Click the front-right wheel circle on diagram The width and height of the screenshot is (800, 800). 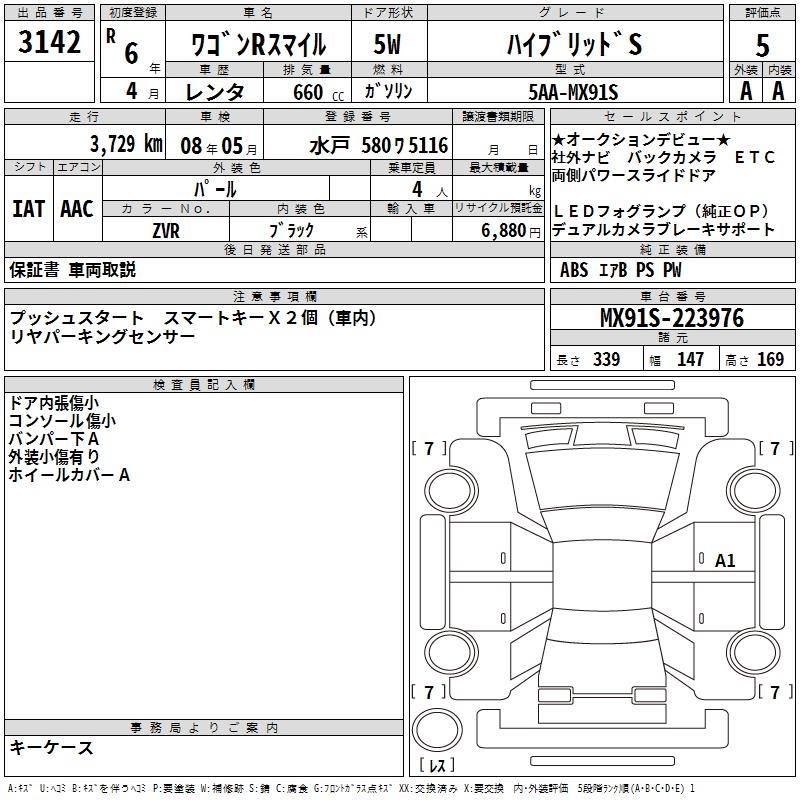point(754,491)
